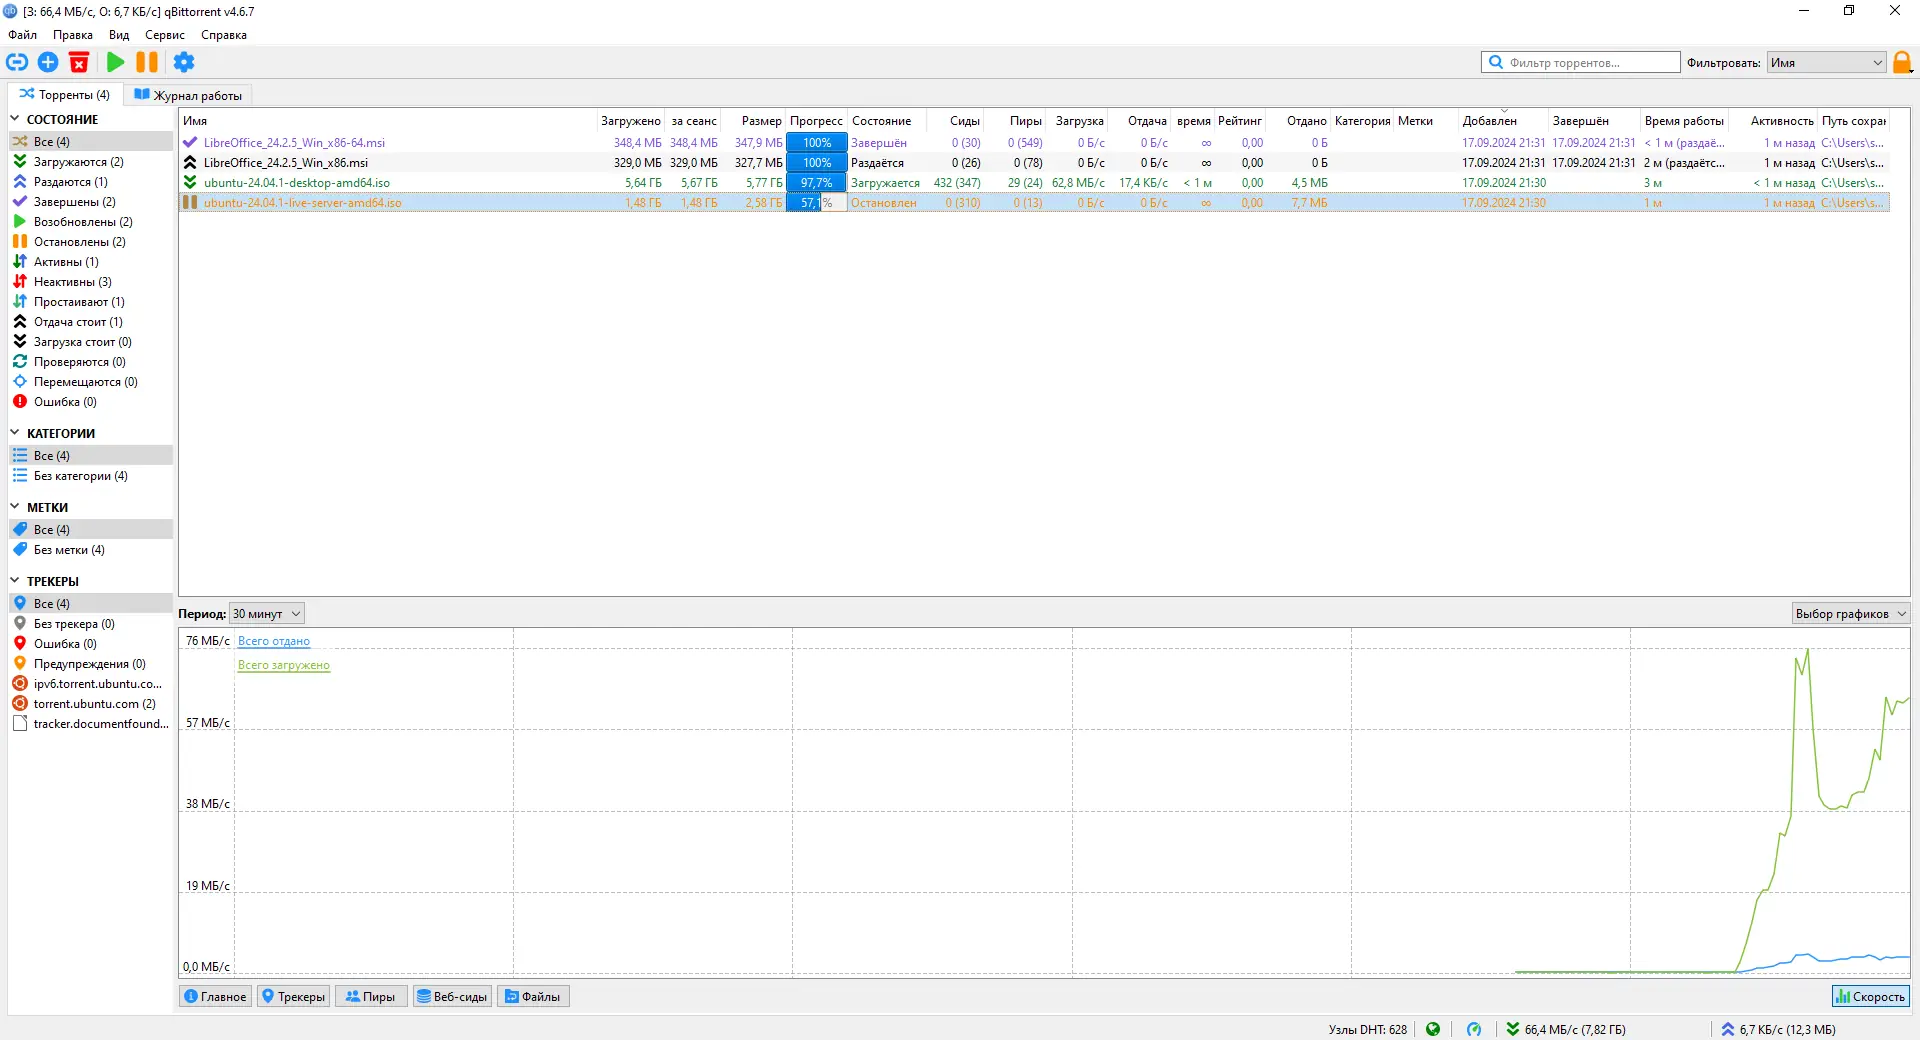Open the Правка menu
The width and height of the screenshot is (1920, 1040).
(73, 35)
